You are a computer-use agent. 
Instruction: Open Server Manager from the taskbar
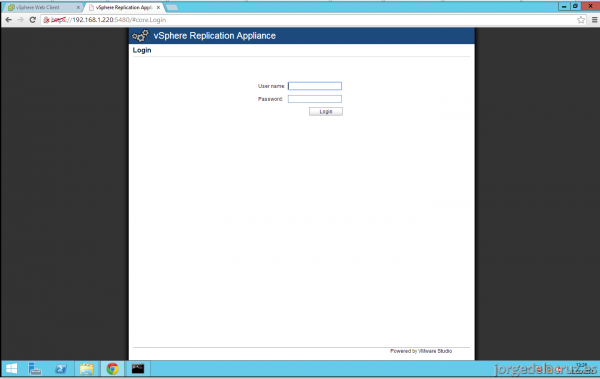click(35, 369)
